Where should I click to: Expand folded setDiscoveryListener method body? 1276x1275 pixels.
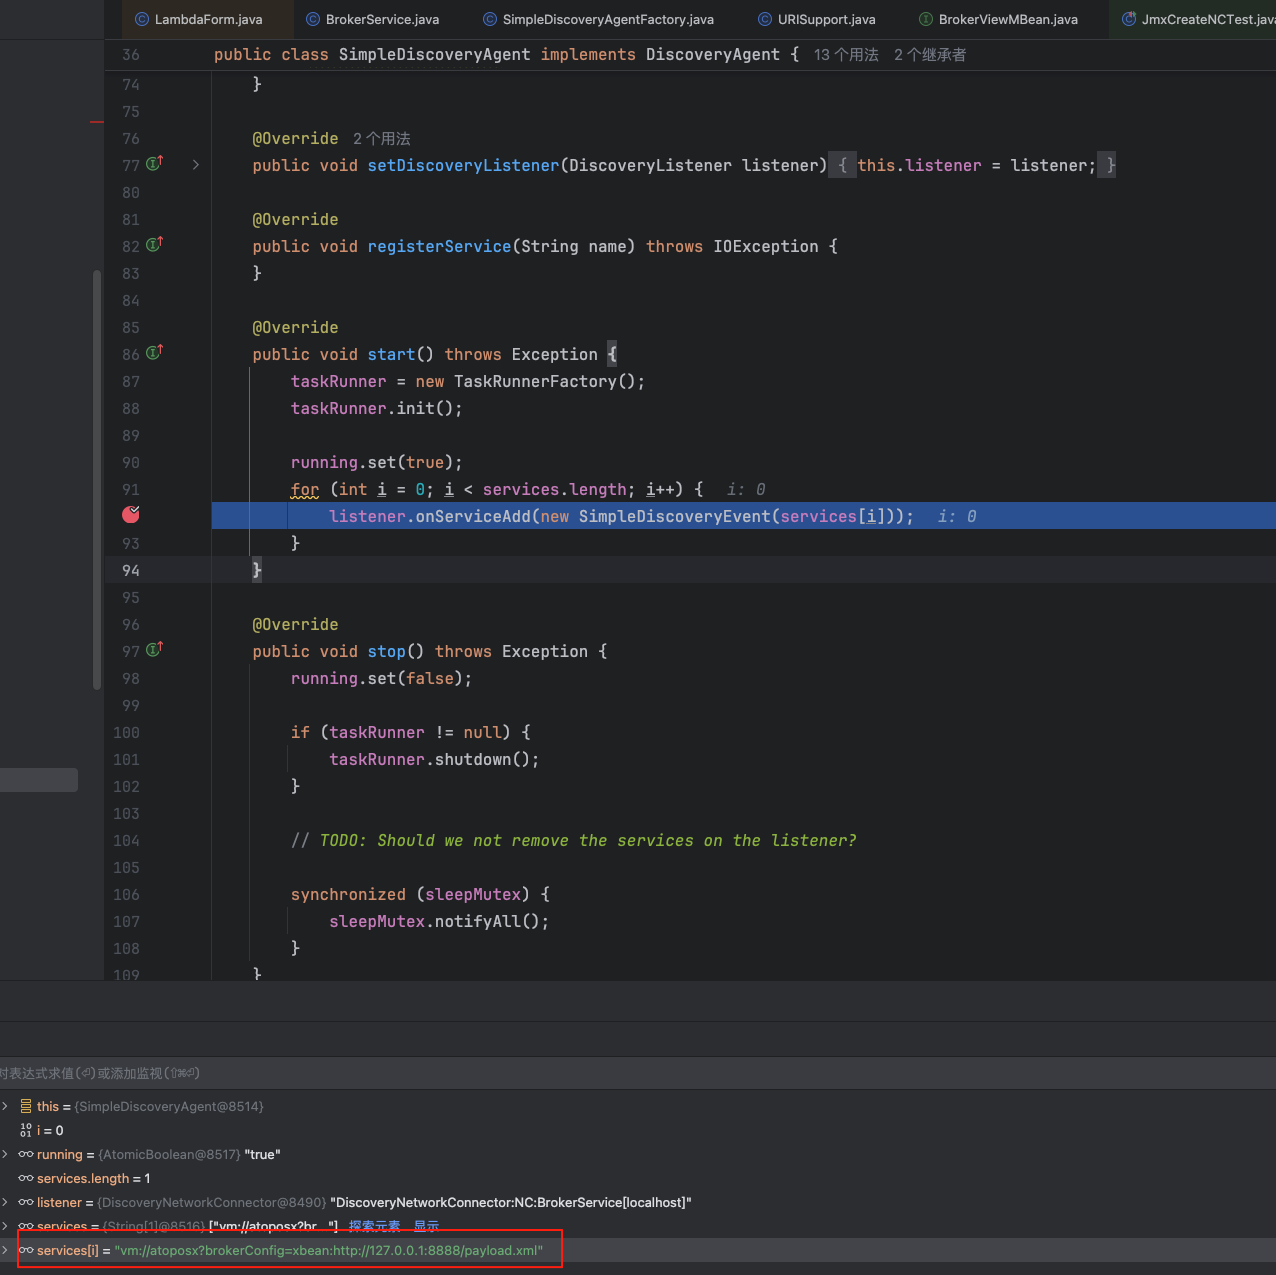(x=196, y=165)
